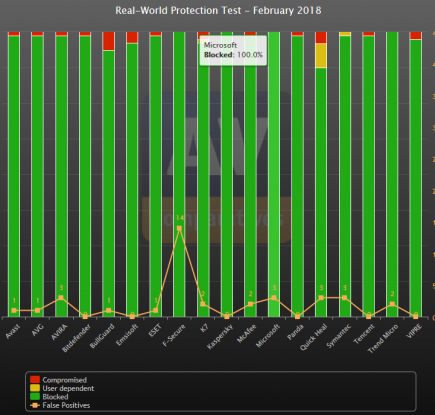
Task: Click the red Compromised segment of Quick Heal
Action: pyautogui.click(x=321, y=37)
